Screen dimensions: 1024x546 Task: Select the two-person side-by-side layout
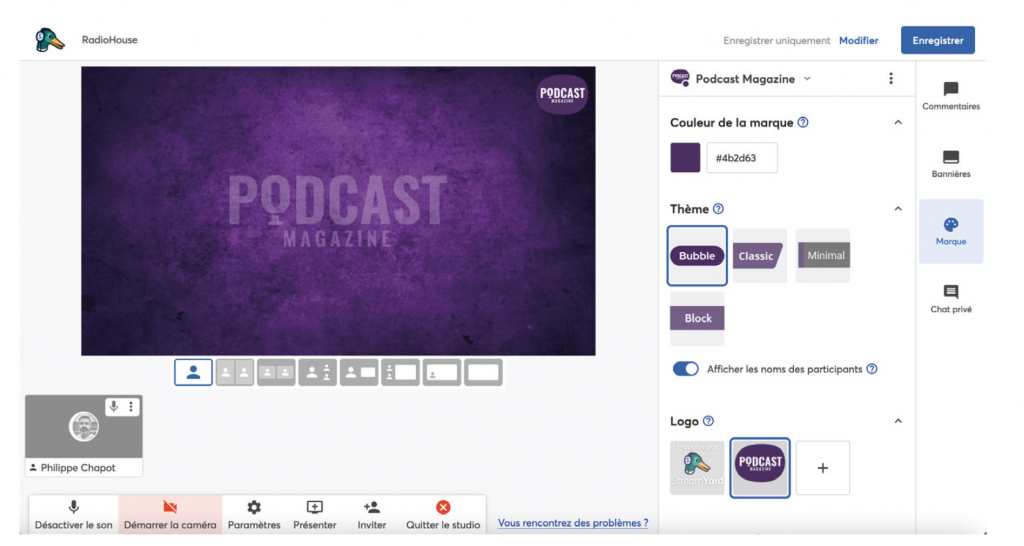[276, 372]
